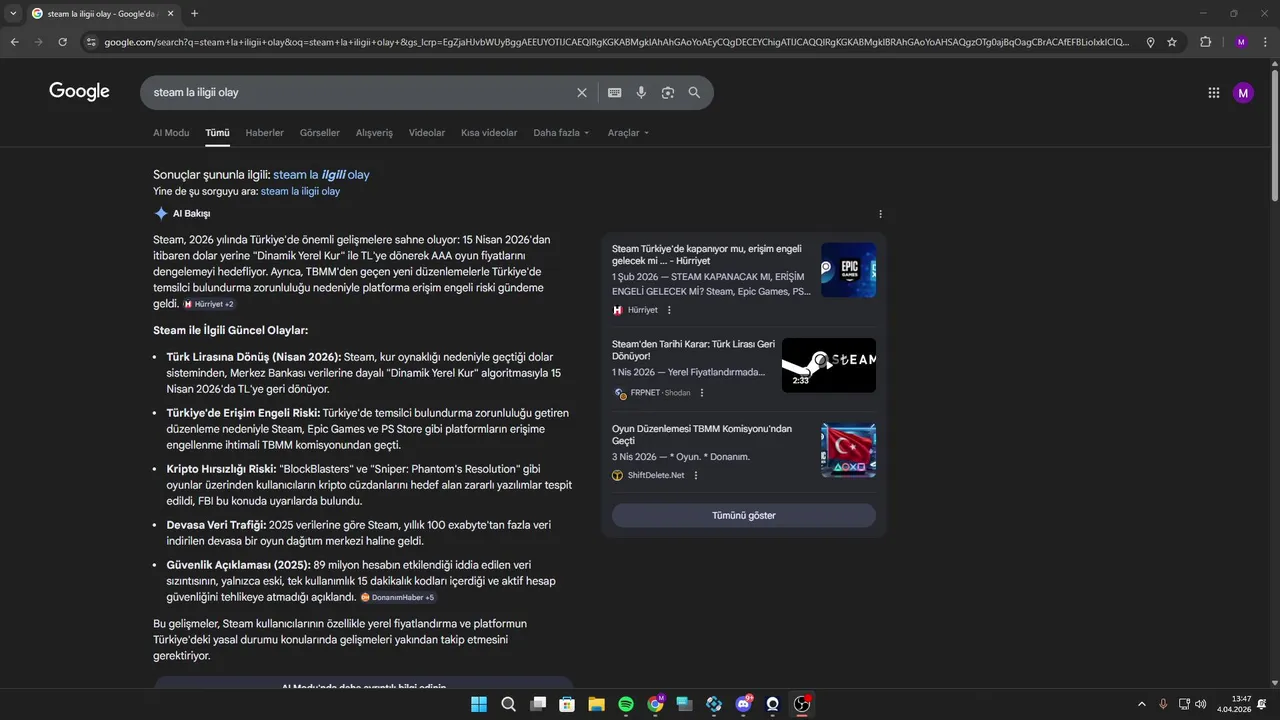The height and width of the screenshot is (720, 1280).
Task: Open the Google account avatar menu
Action: (1243, 93)
